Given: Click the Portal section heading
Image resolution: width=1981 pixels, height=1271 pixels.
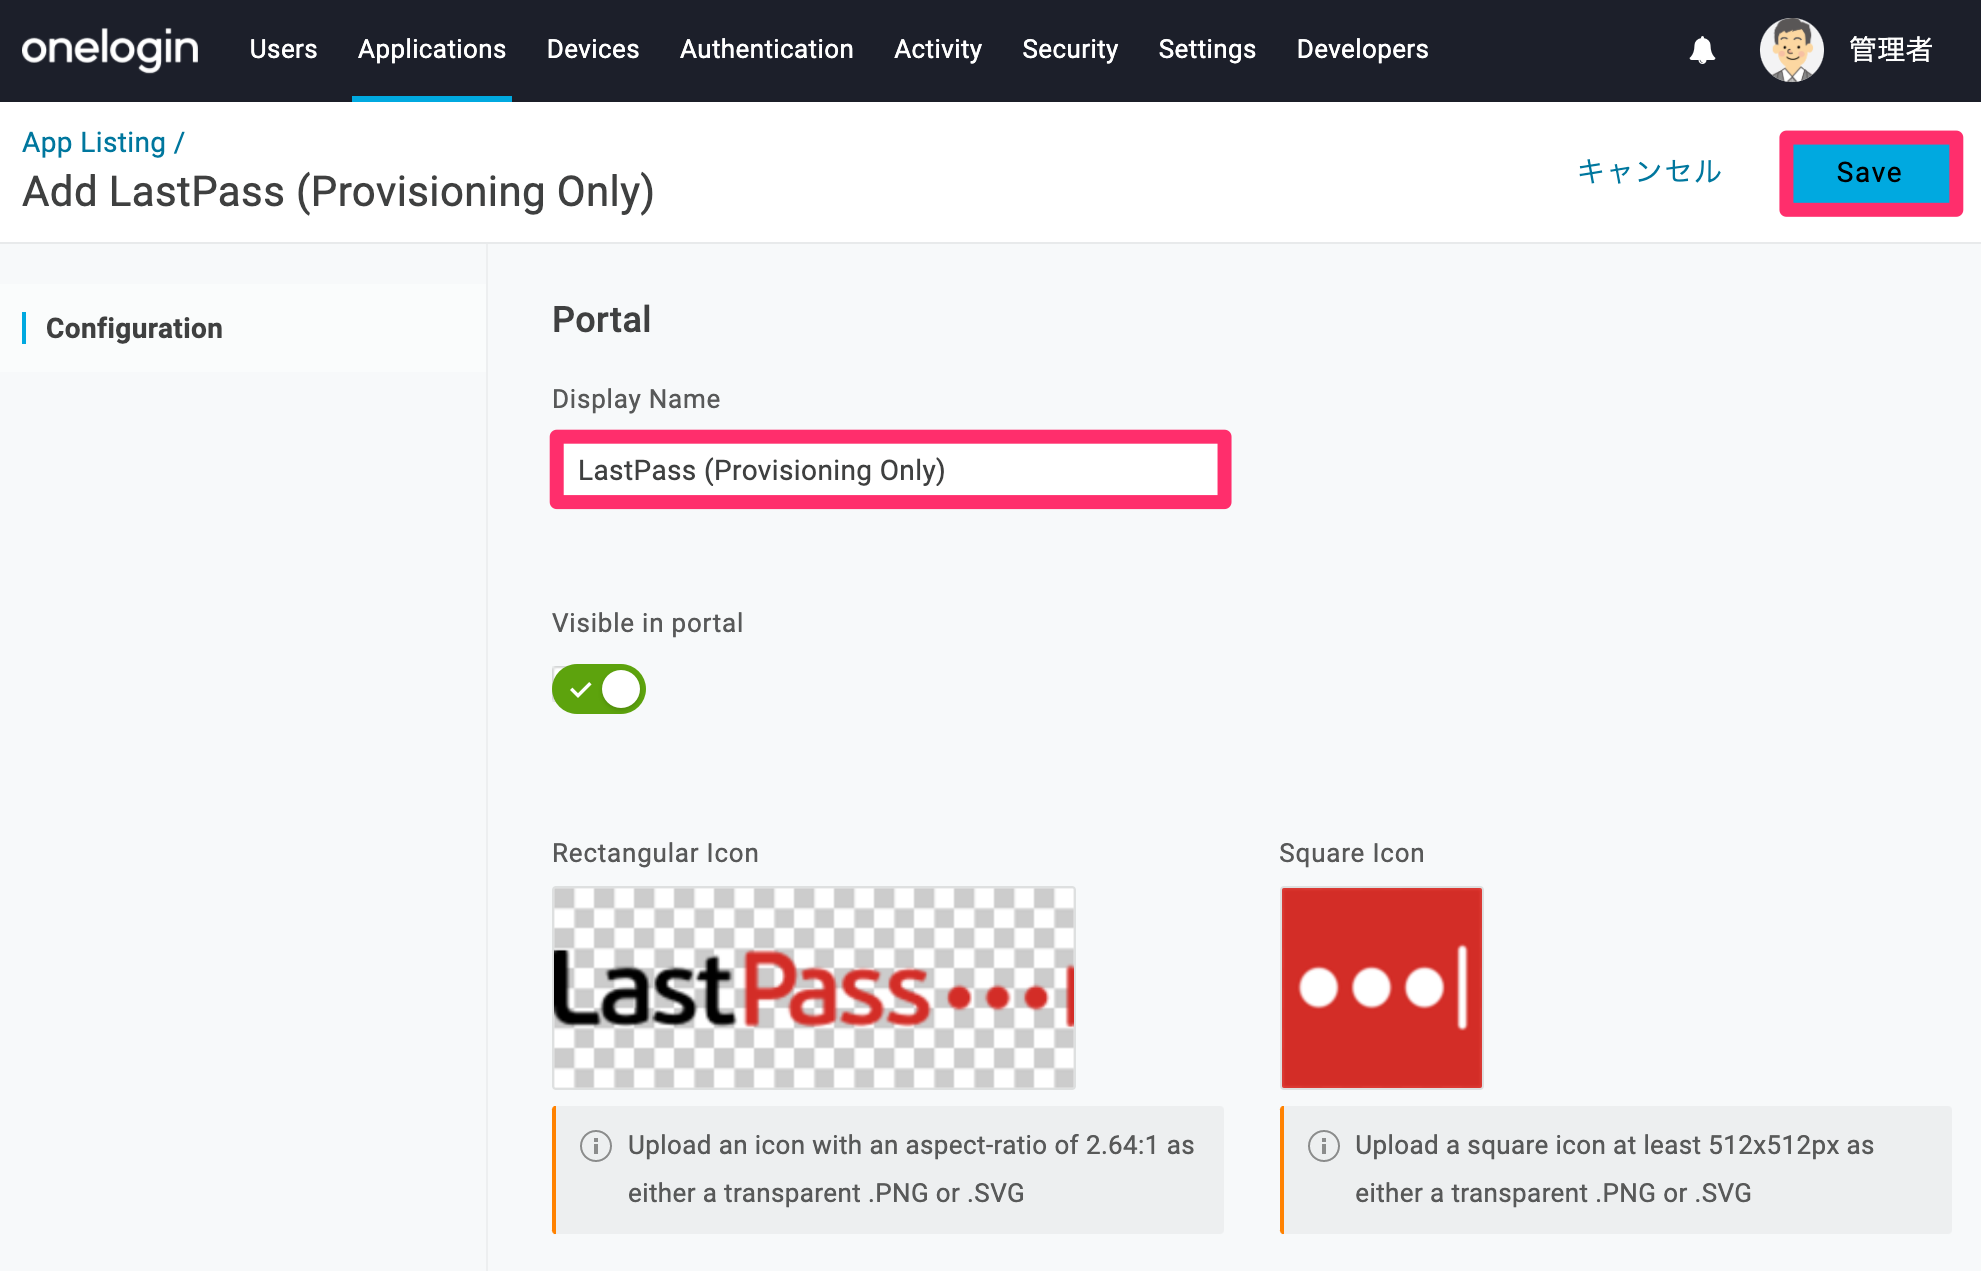Looking at the screenshot, I should (x=601, y=320).
